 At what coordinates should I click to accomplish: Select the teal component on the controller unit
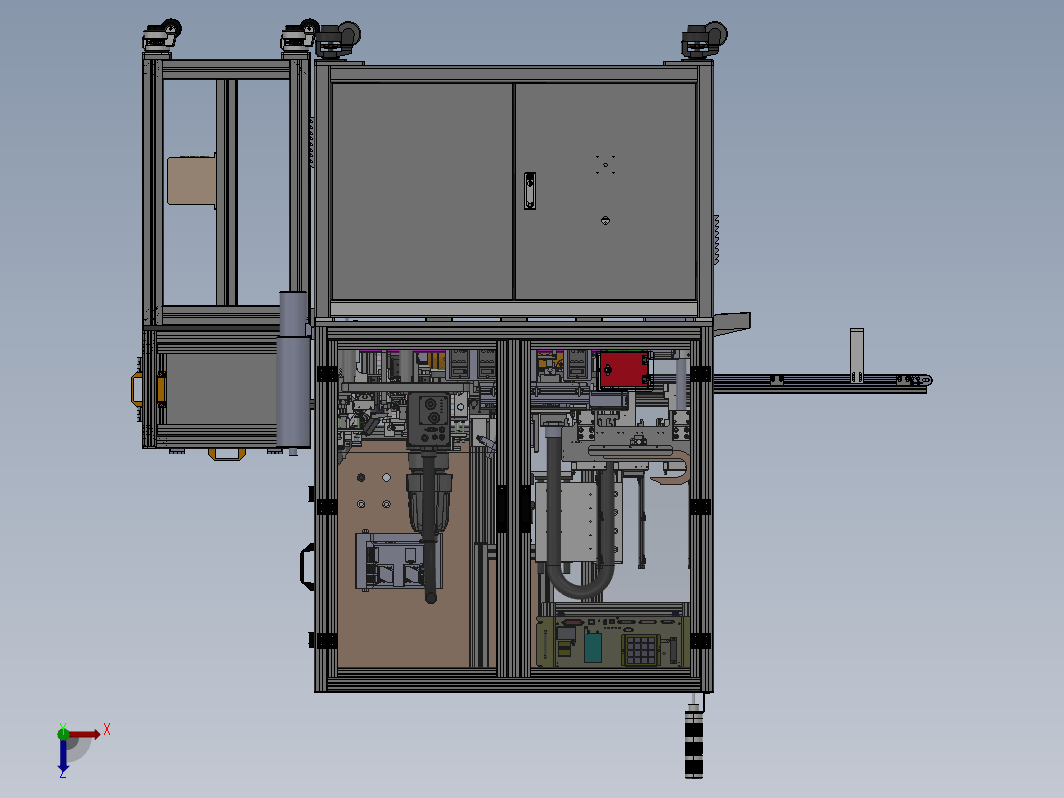tap(592, 648)
